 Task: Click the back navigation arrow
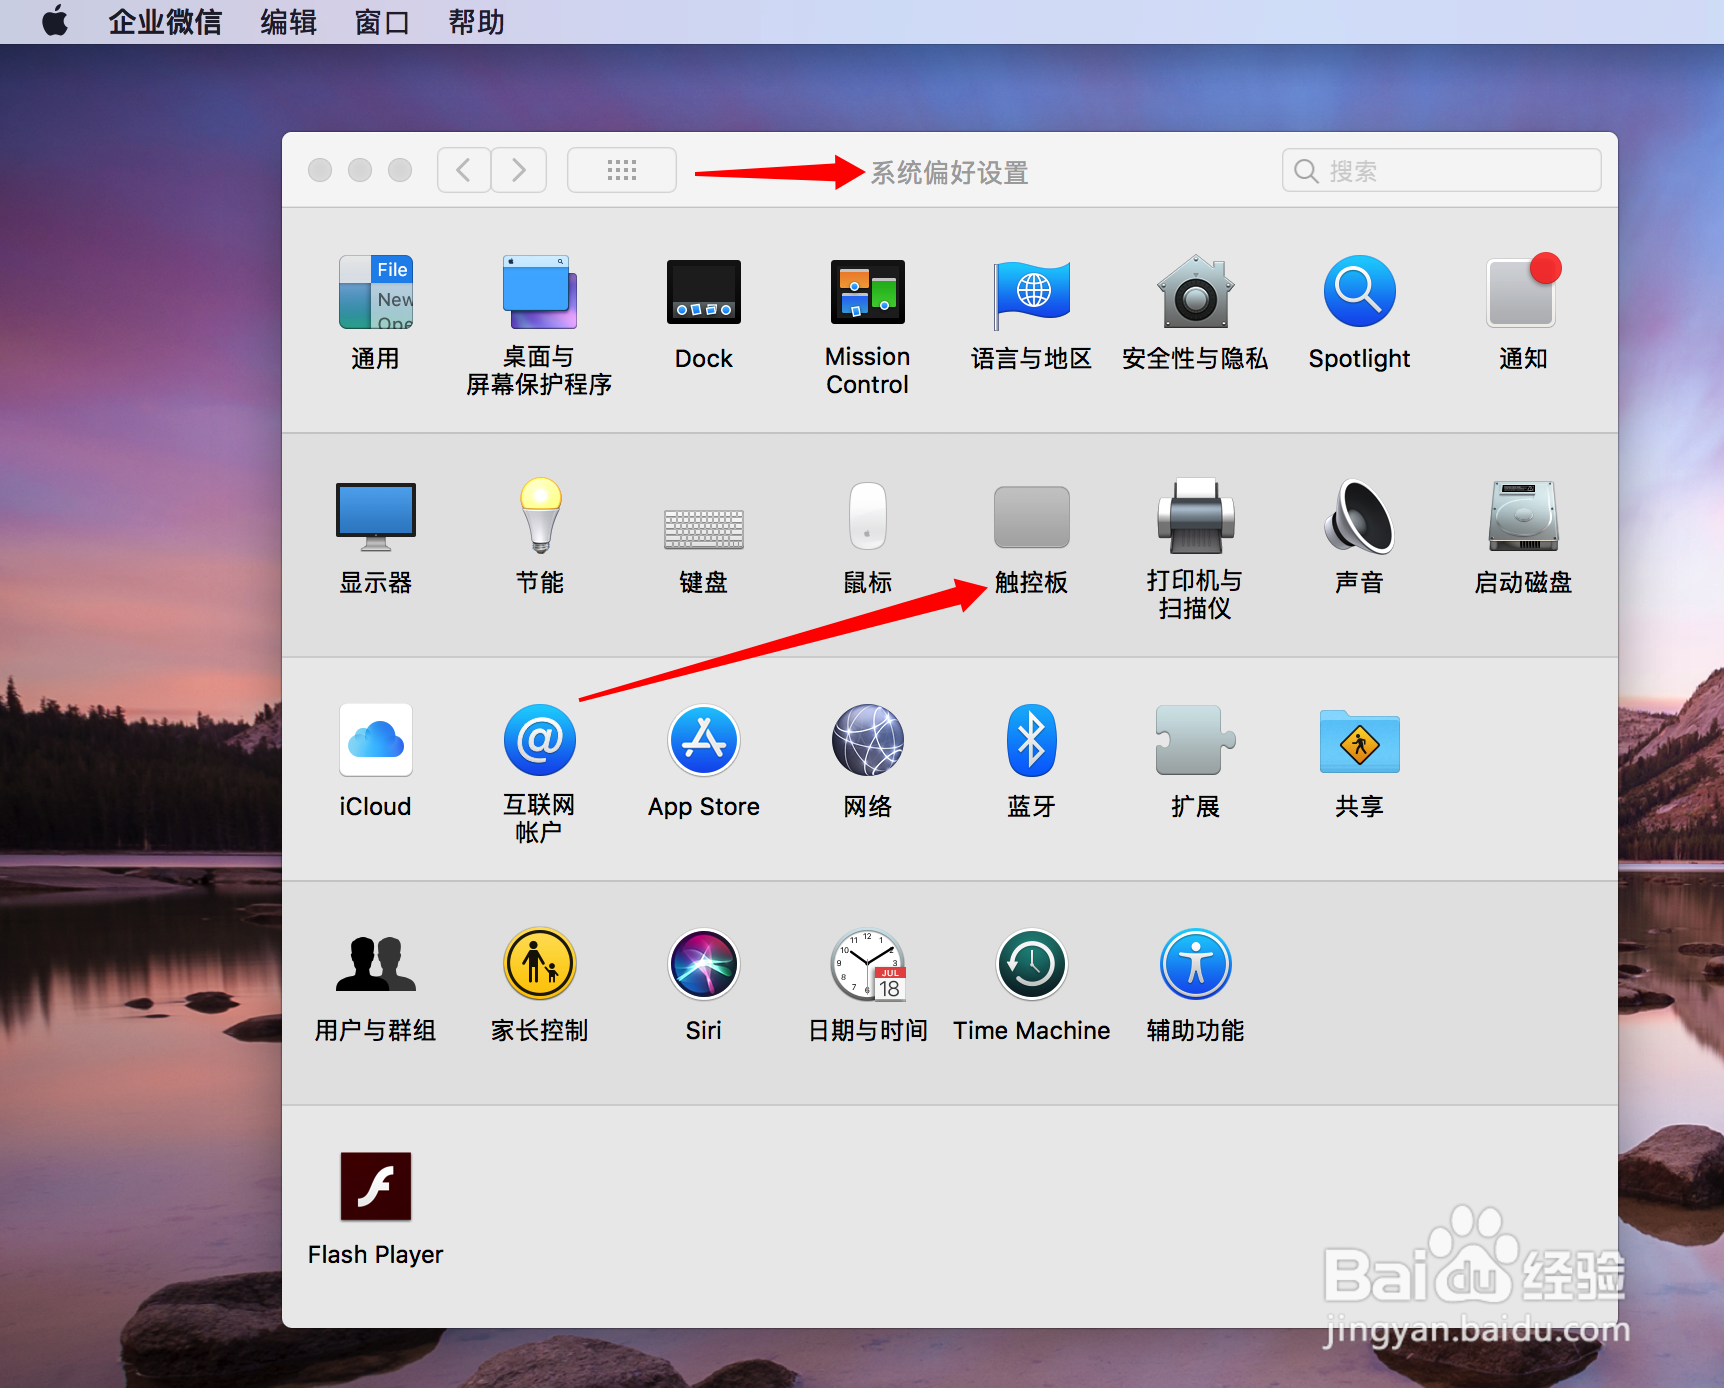[x=463, y=170]
